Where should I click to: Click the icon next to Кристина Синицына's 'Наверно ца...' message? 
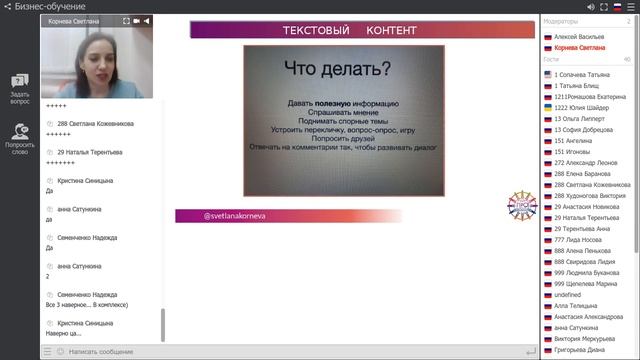coord(50,323)
